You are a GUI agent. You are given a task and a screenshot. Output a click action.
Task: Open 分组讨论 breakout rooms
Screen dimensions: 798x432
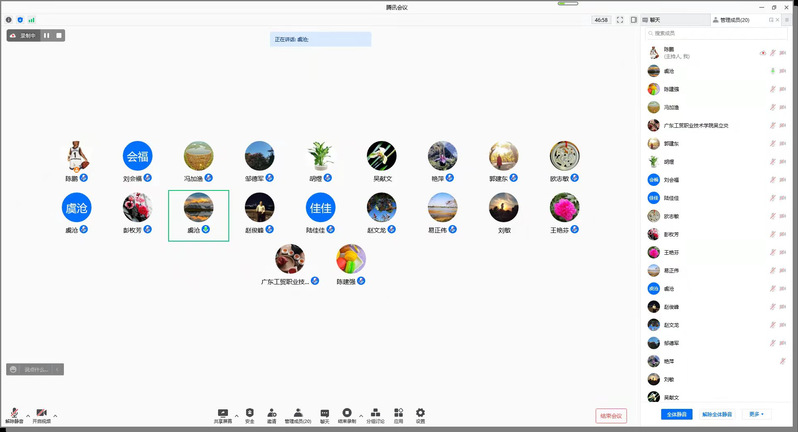coord(375,414)
